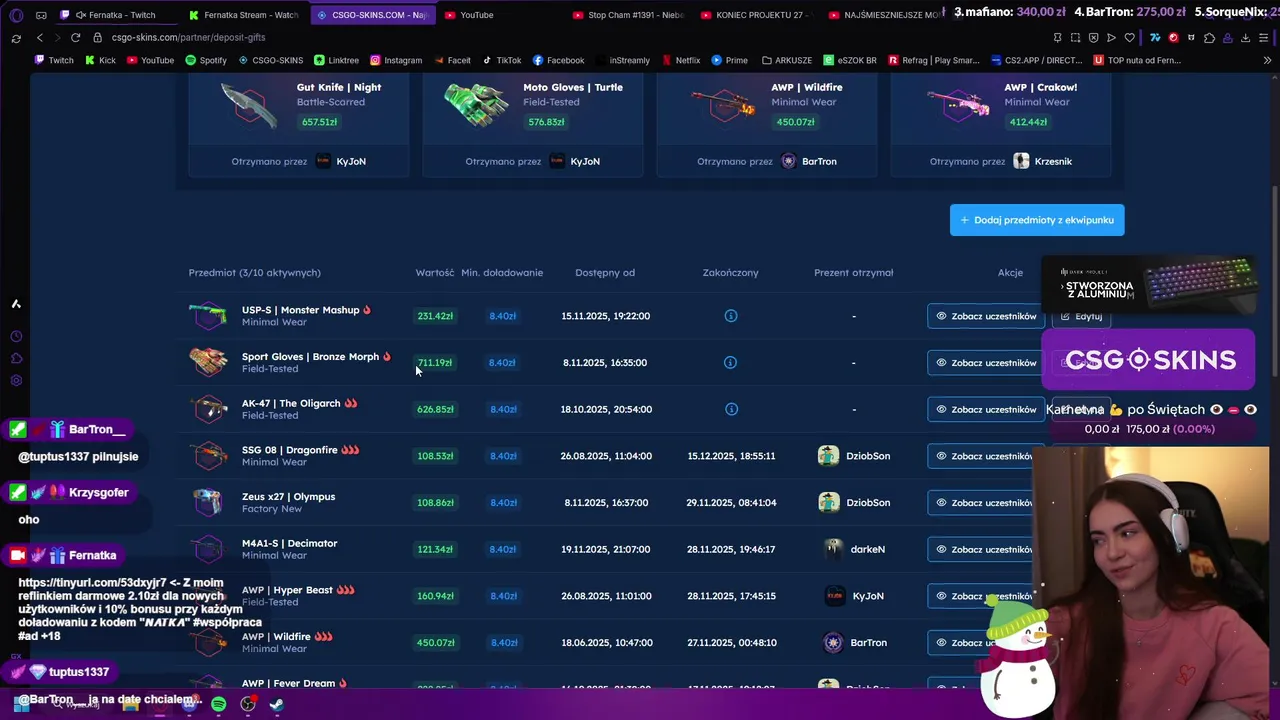Screen dimensions: 1280x720
Task: Open the browser downloads icon
Action: click(1245, 38)
